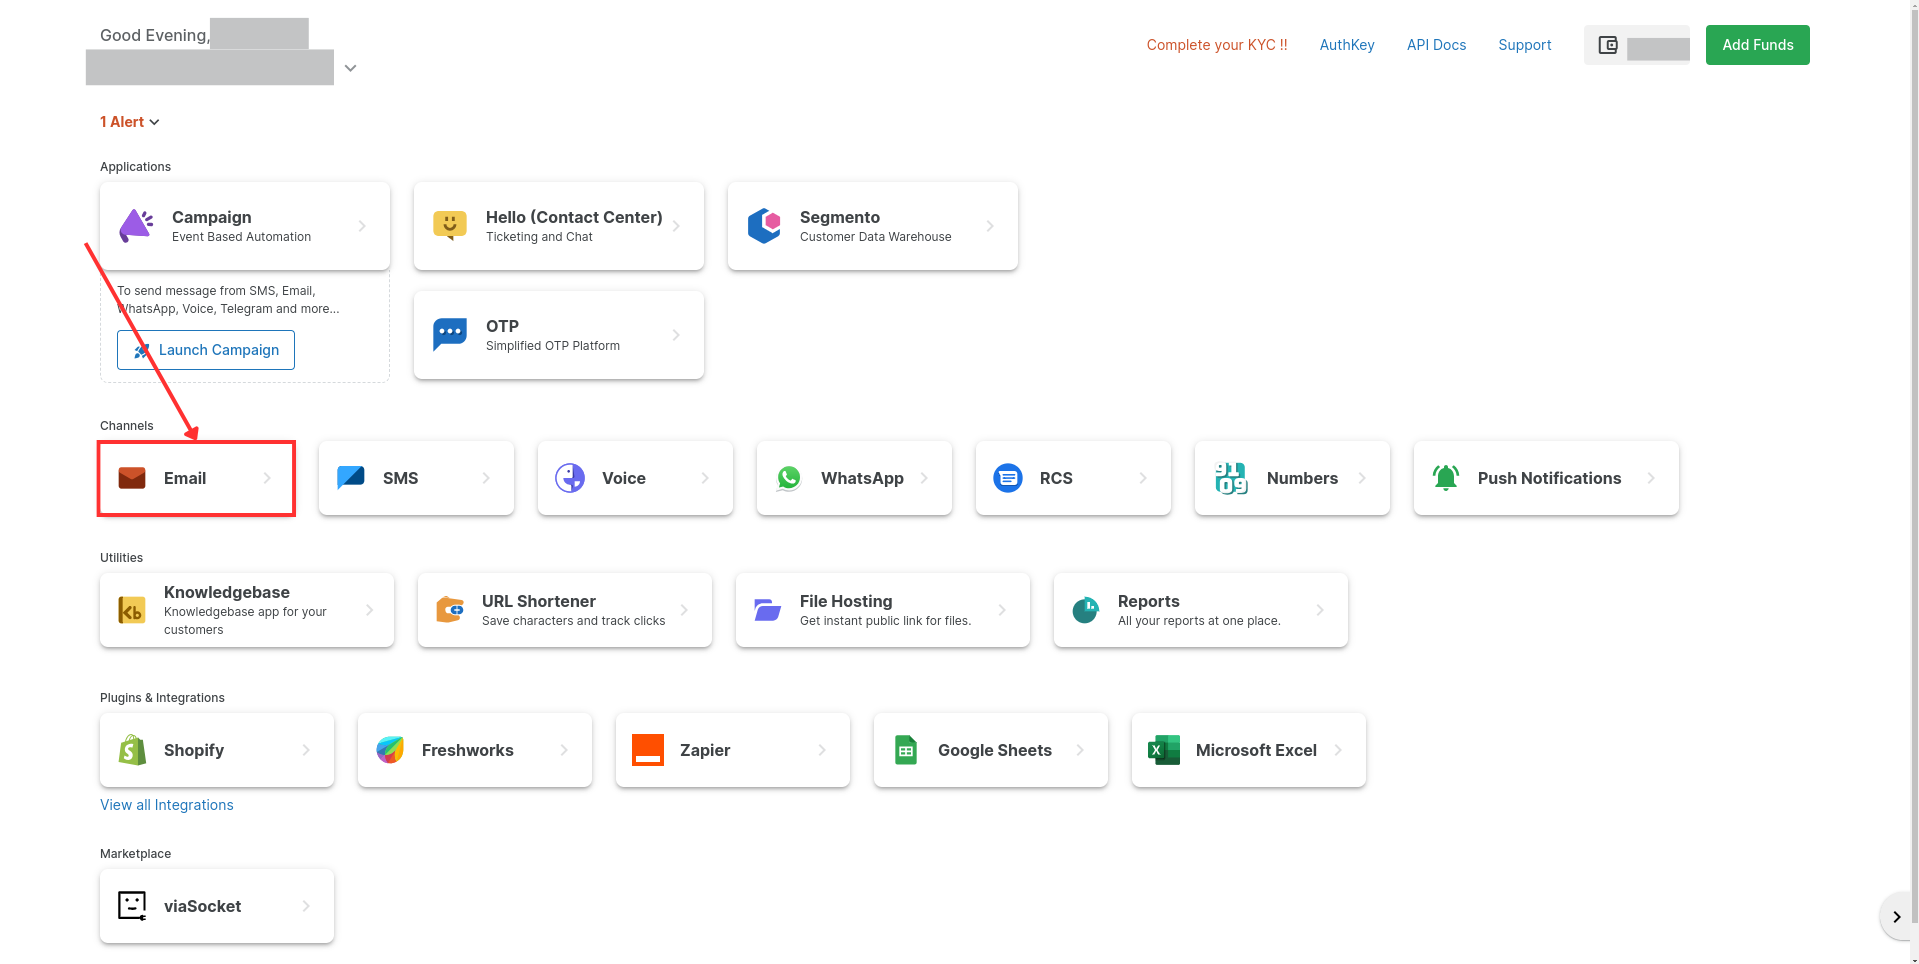This screenshot has height=964, width=1919.
Task: Click the Push Notifications bell icon
Action: (x=1446, y=478)
